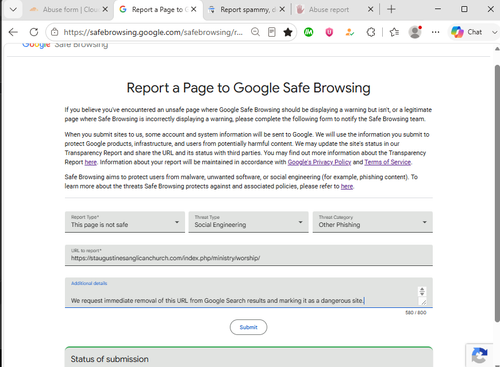This screenshot has width=500, height=367.
Task: Close the Abuse report tab
Action: (x=370, y=9)
